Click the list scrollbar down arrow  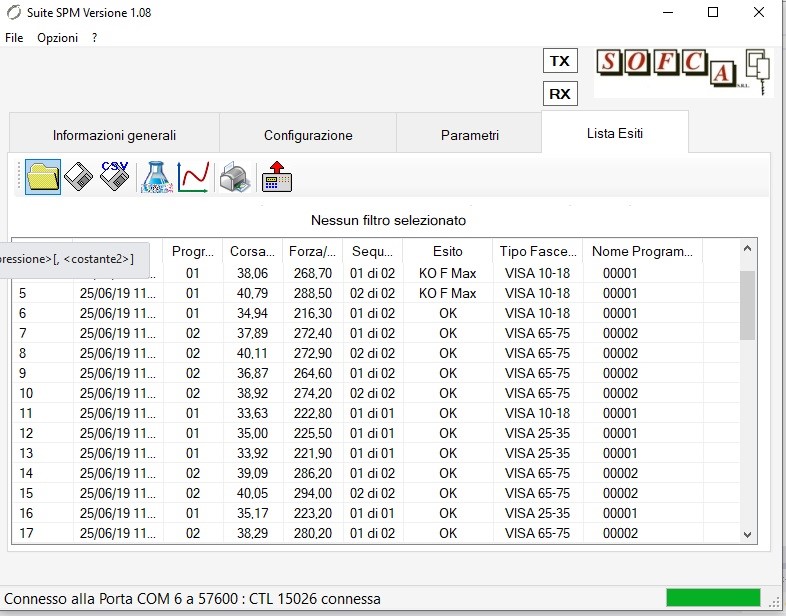pyautogui.click(x=747, y=535)
